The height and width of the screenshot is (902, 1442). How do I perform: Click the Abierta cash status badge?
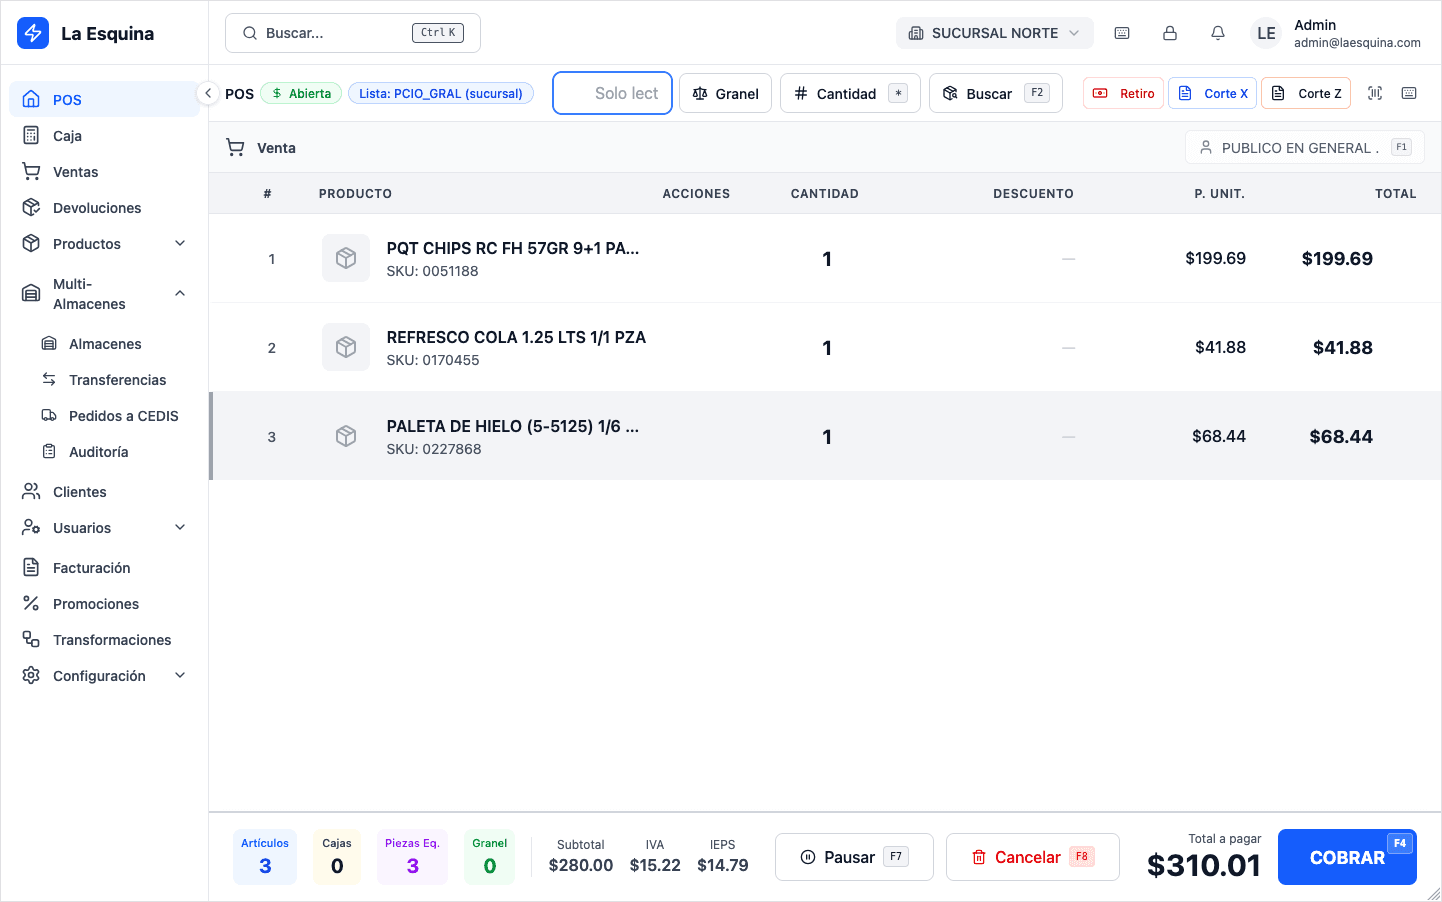coord(301,93)
